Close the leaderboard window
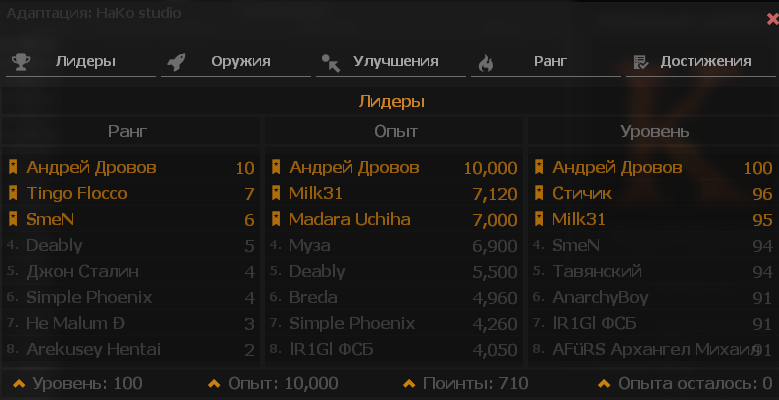 (771, 18)
